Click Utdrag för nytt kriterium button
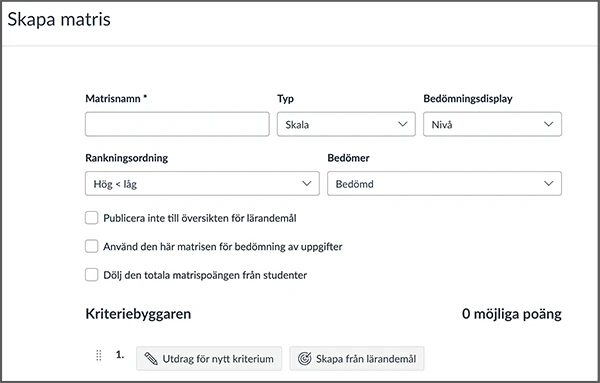Image resolution: width=600 pixels, height=383 pixels. (x=209, y=359)
